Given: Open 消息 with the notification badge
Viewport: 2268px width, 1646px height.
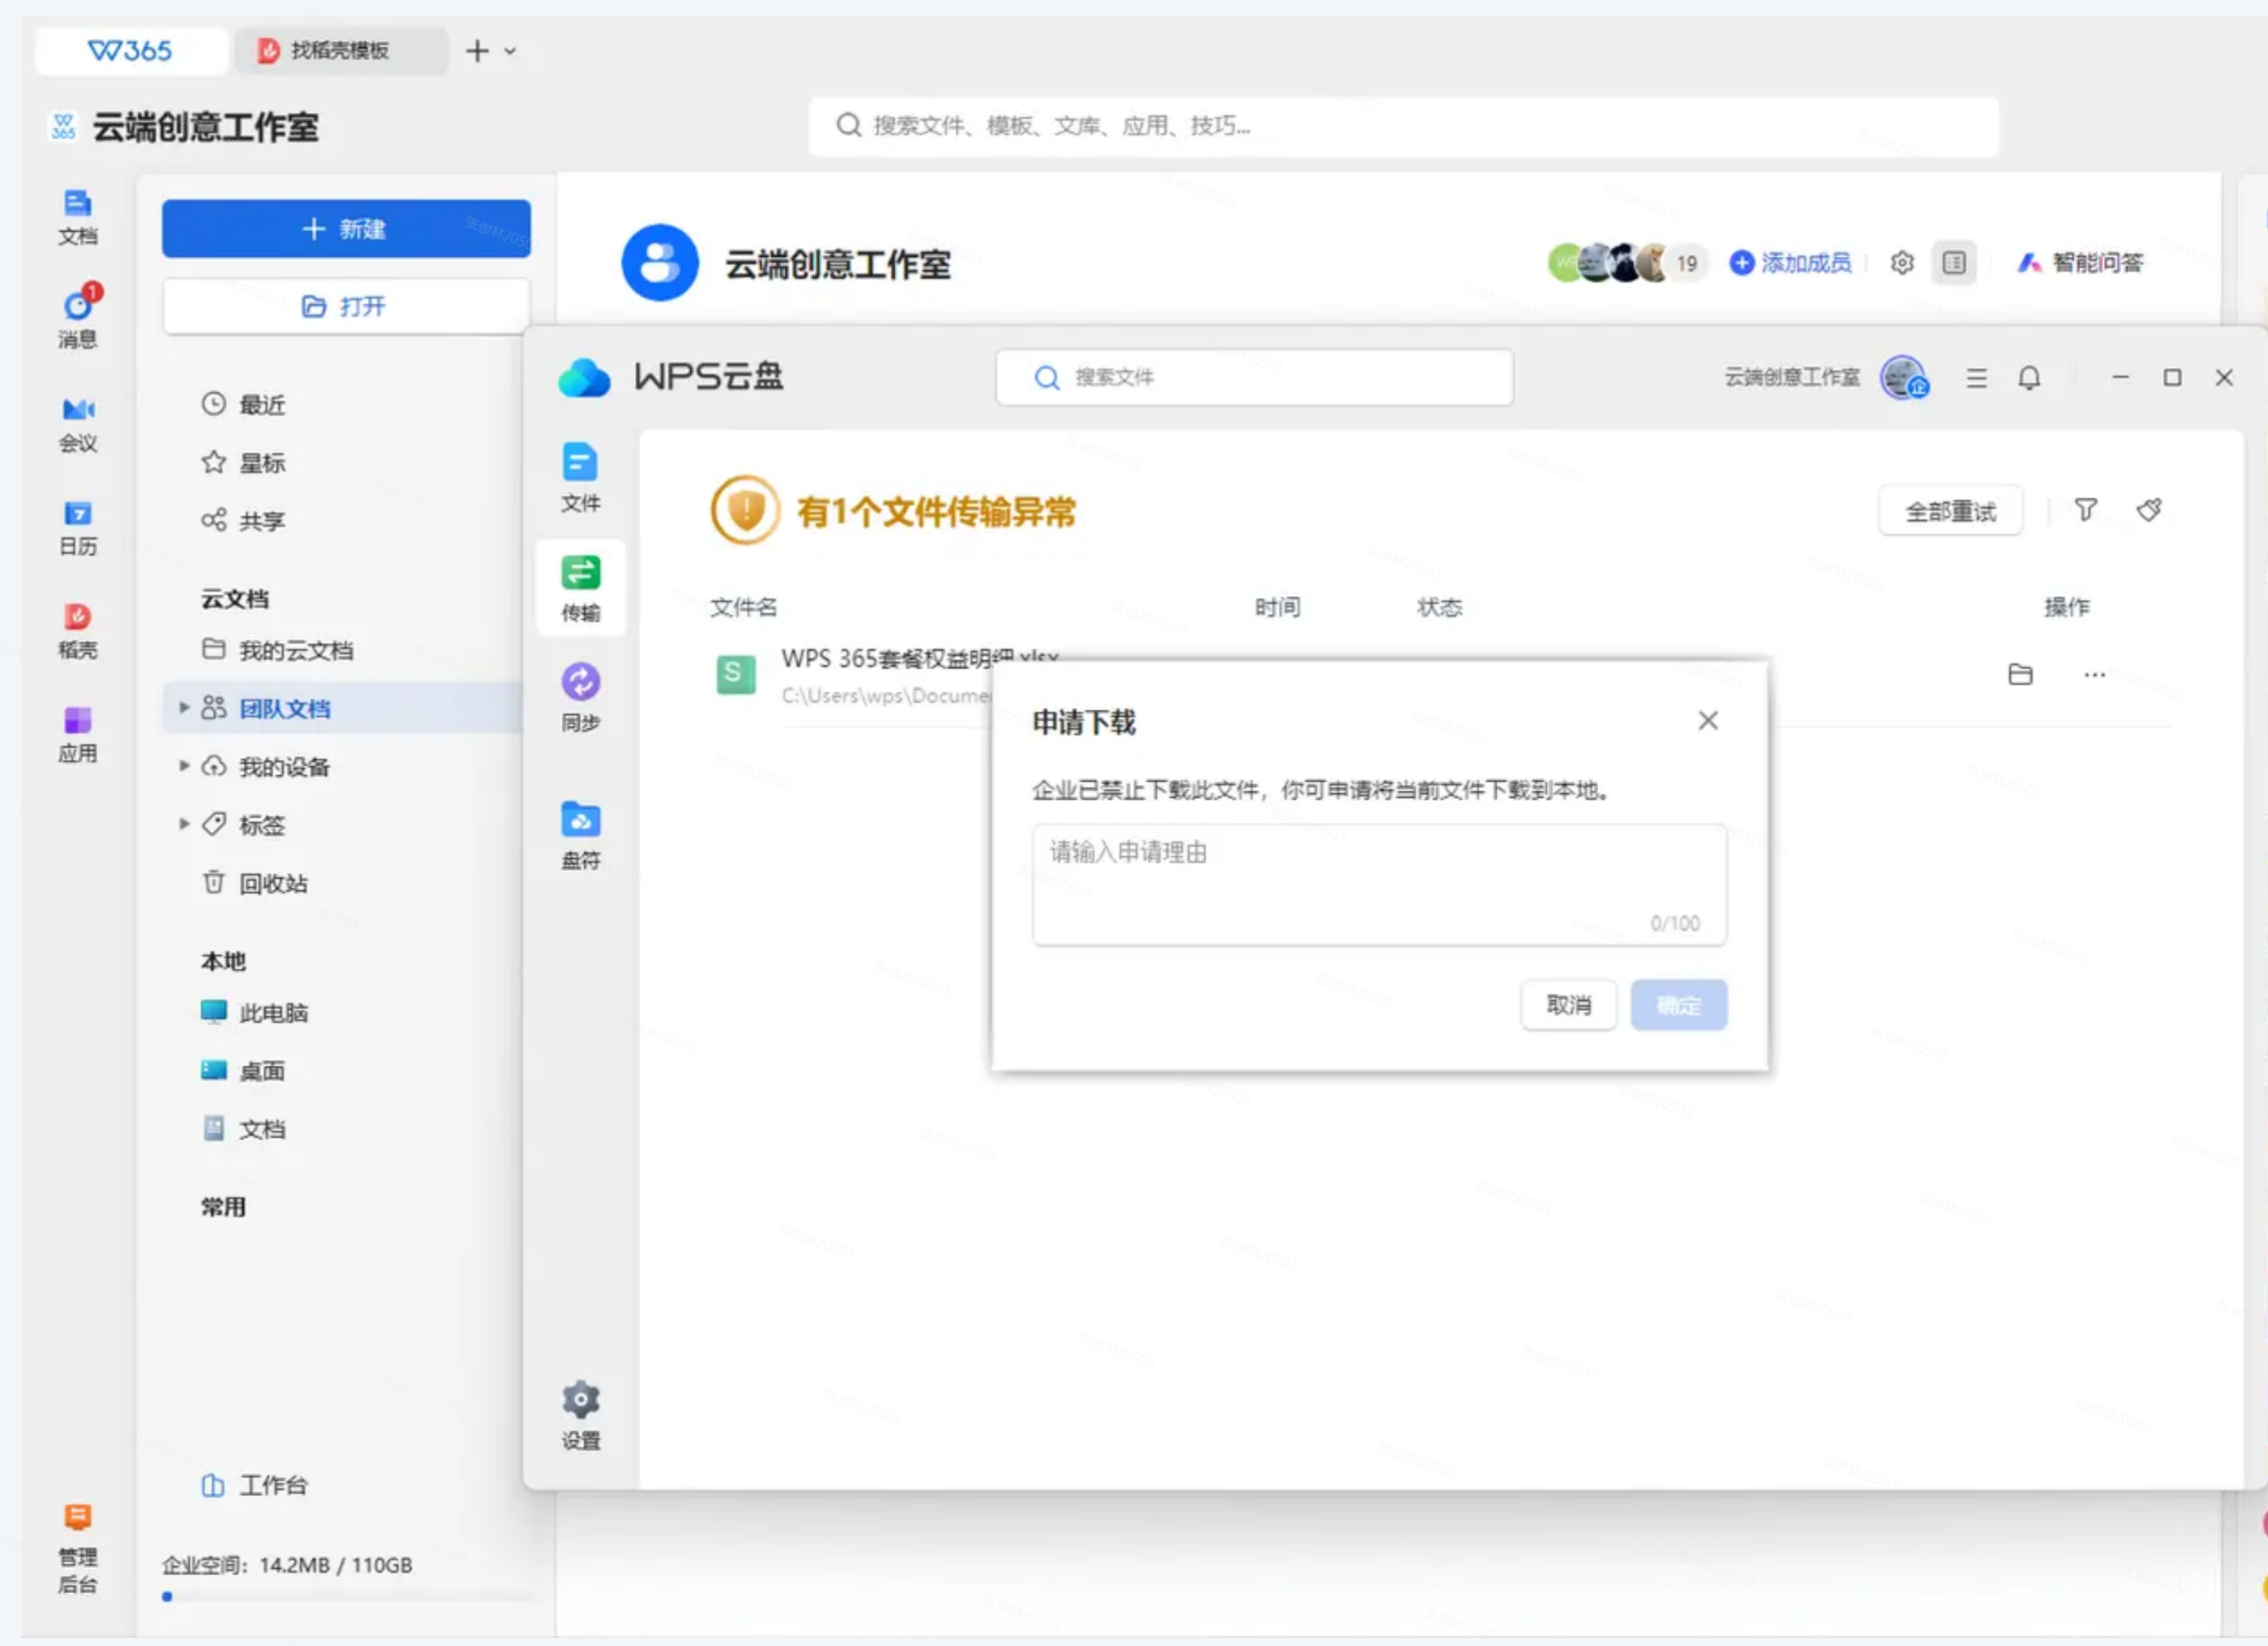Looking at the screenshot, I should [78, 317].
